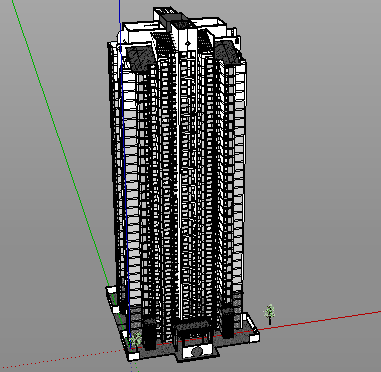
Task: Click the right dark pillar at the tower base
Action: (x=228, y=323)
